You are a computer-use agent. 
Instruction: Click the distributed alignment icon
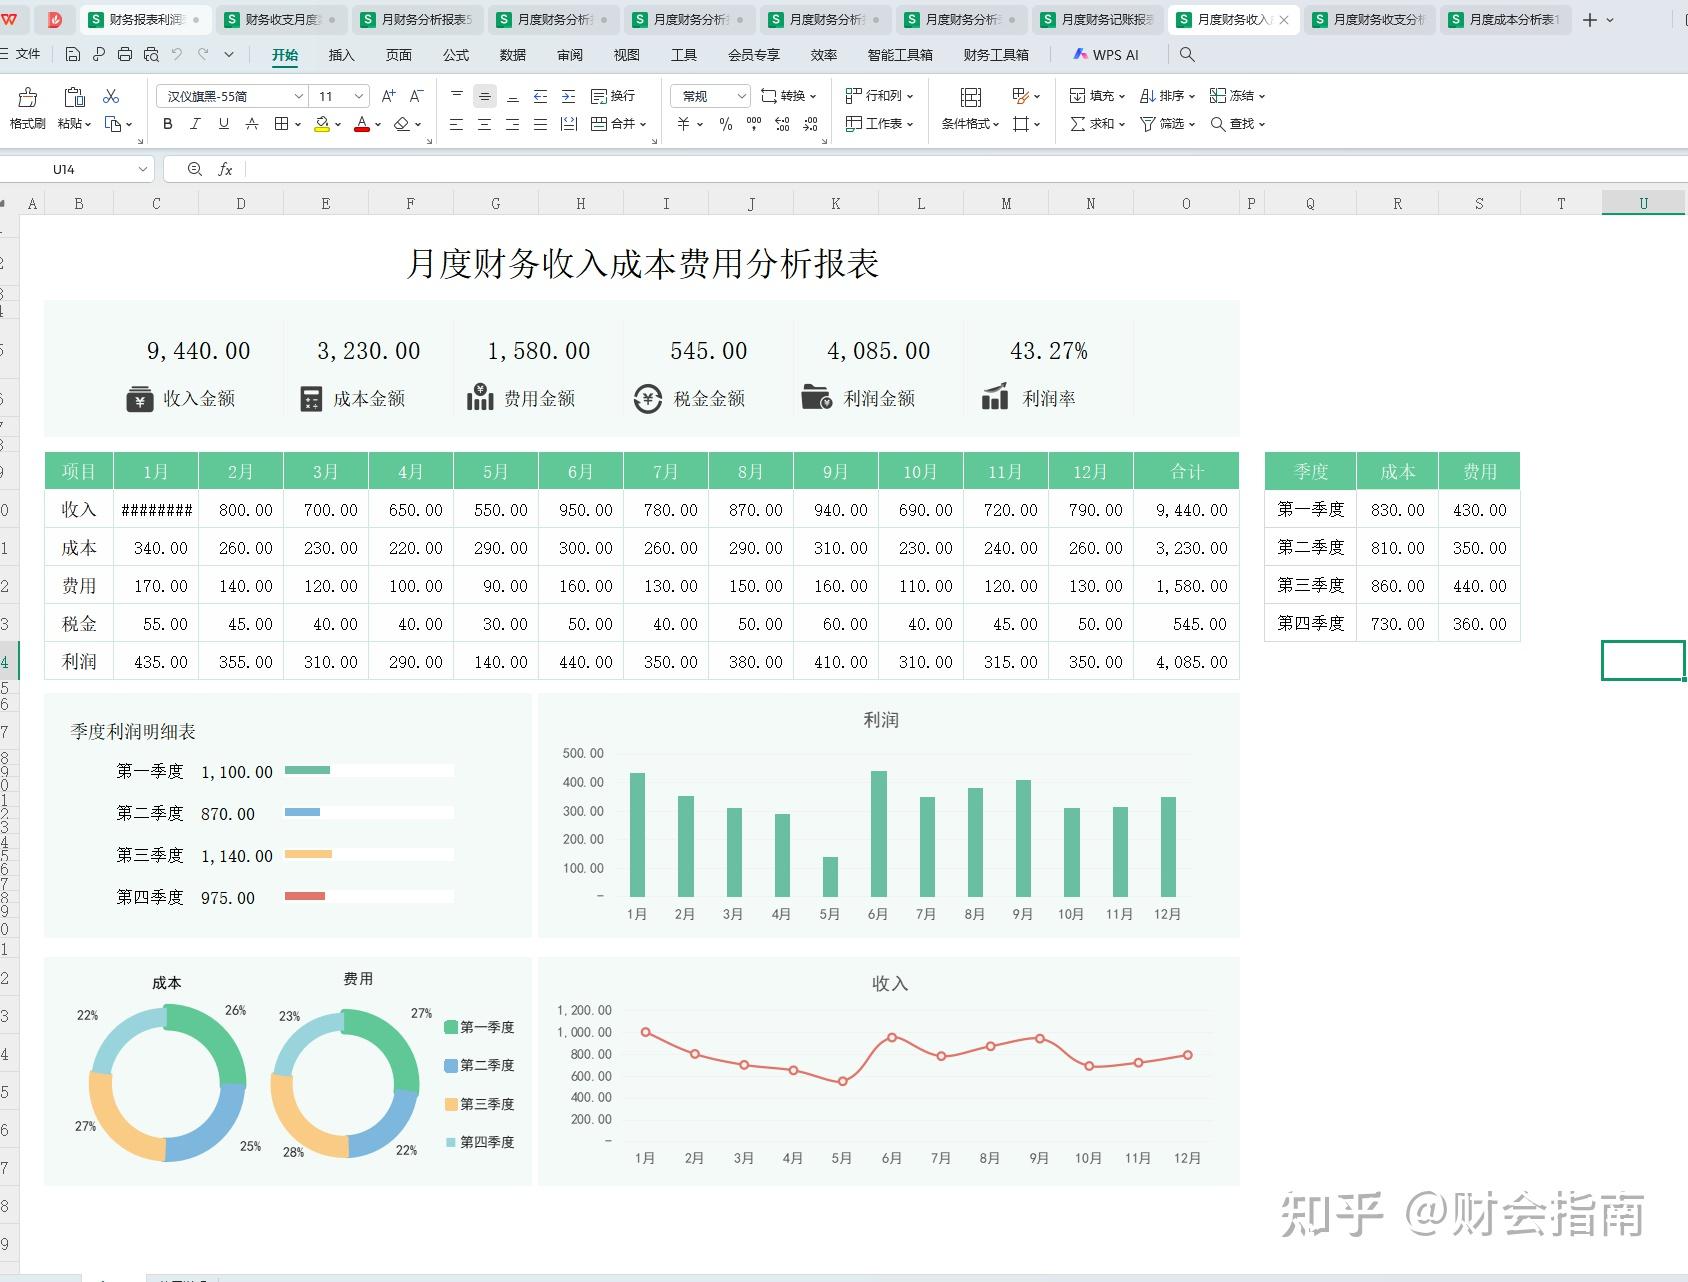(x=568, y=124)
